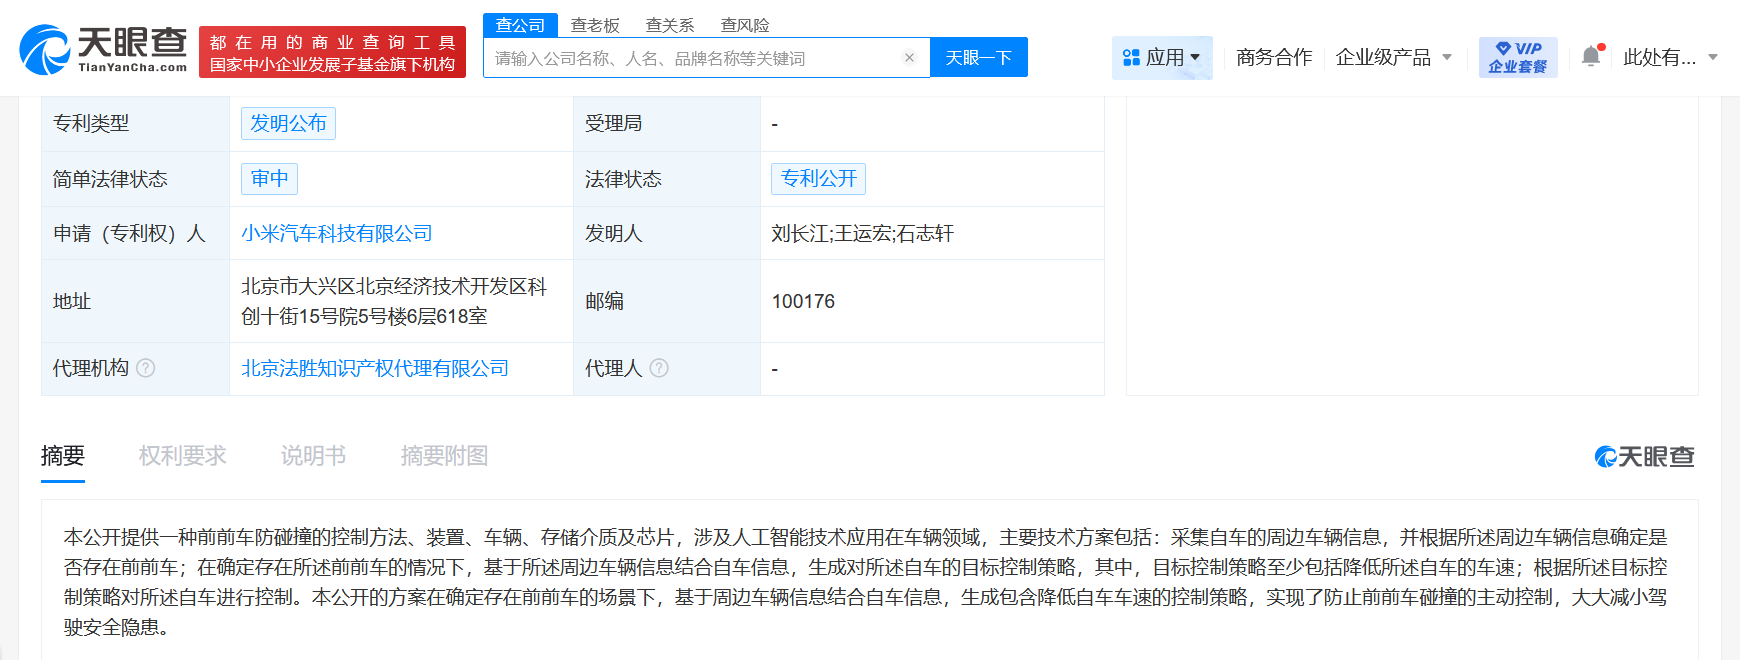The height and width of the screenshot is (660, 1740).
Task: Open the TianYanCha logo homepage
Action: (103, 50)
